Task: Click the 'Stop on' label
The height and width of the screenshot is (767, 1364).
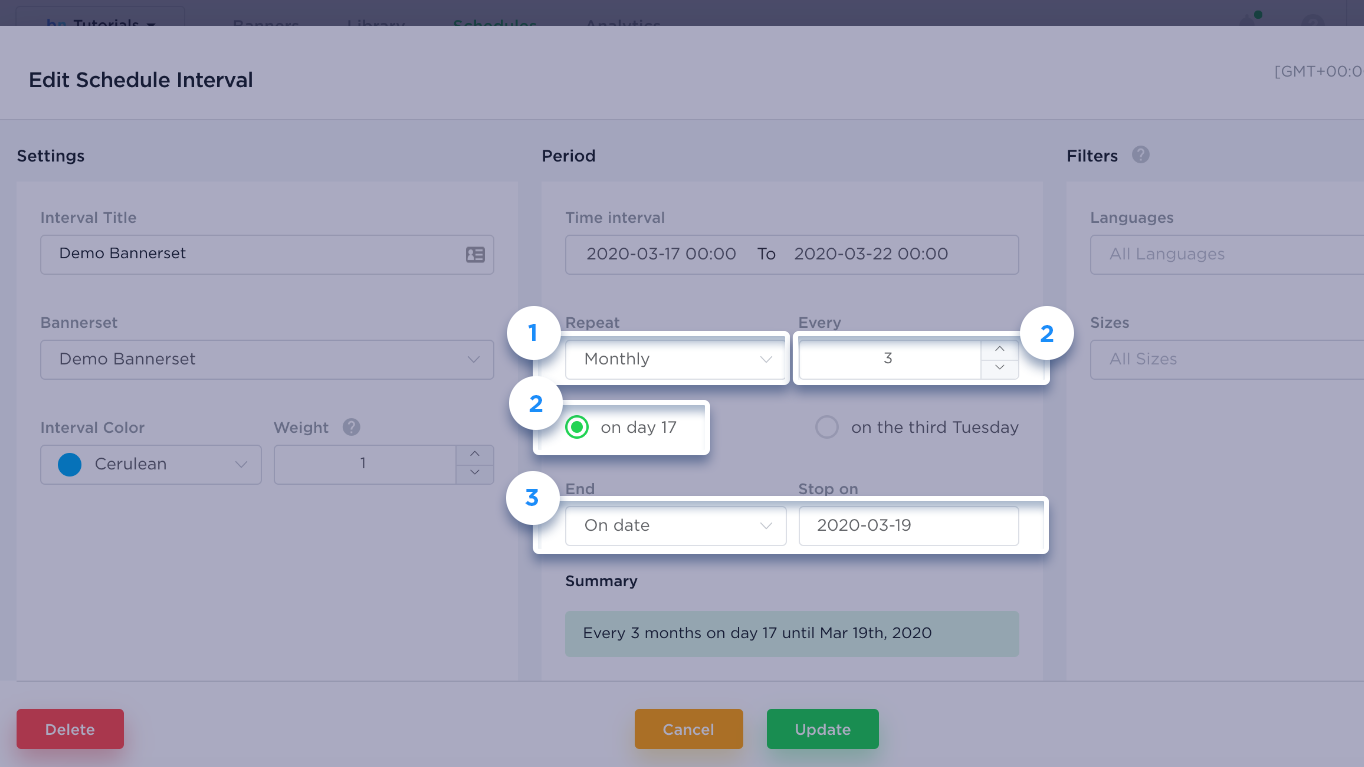Action: pyautogui.click(x=829, y=489)
